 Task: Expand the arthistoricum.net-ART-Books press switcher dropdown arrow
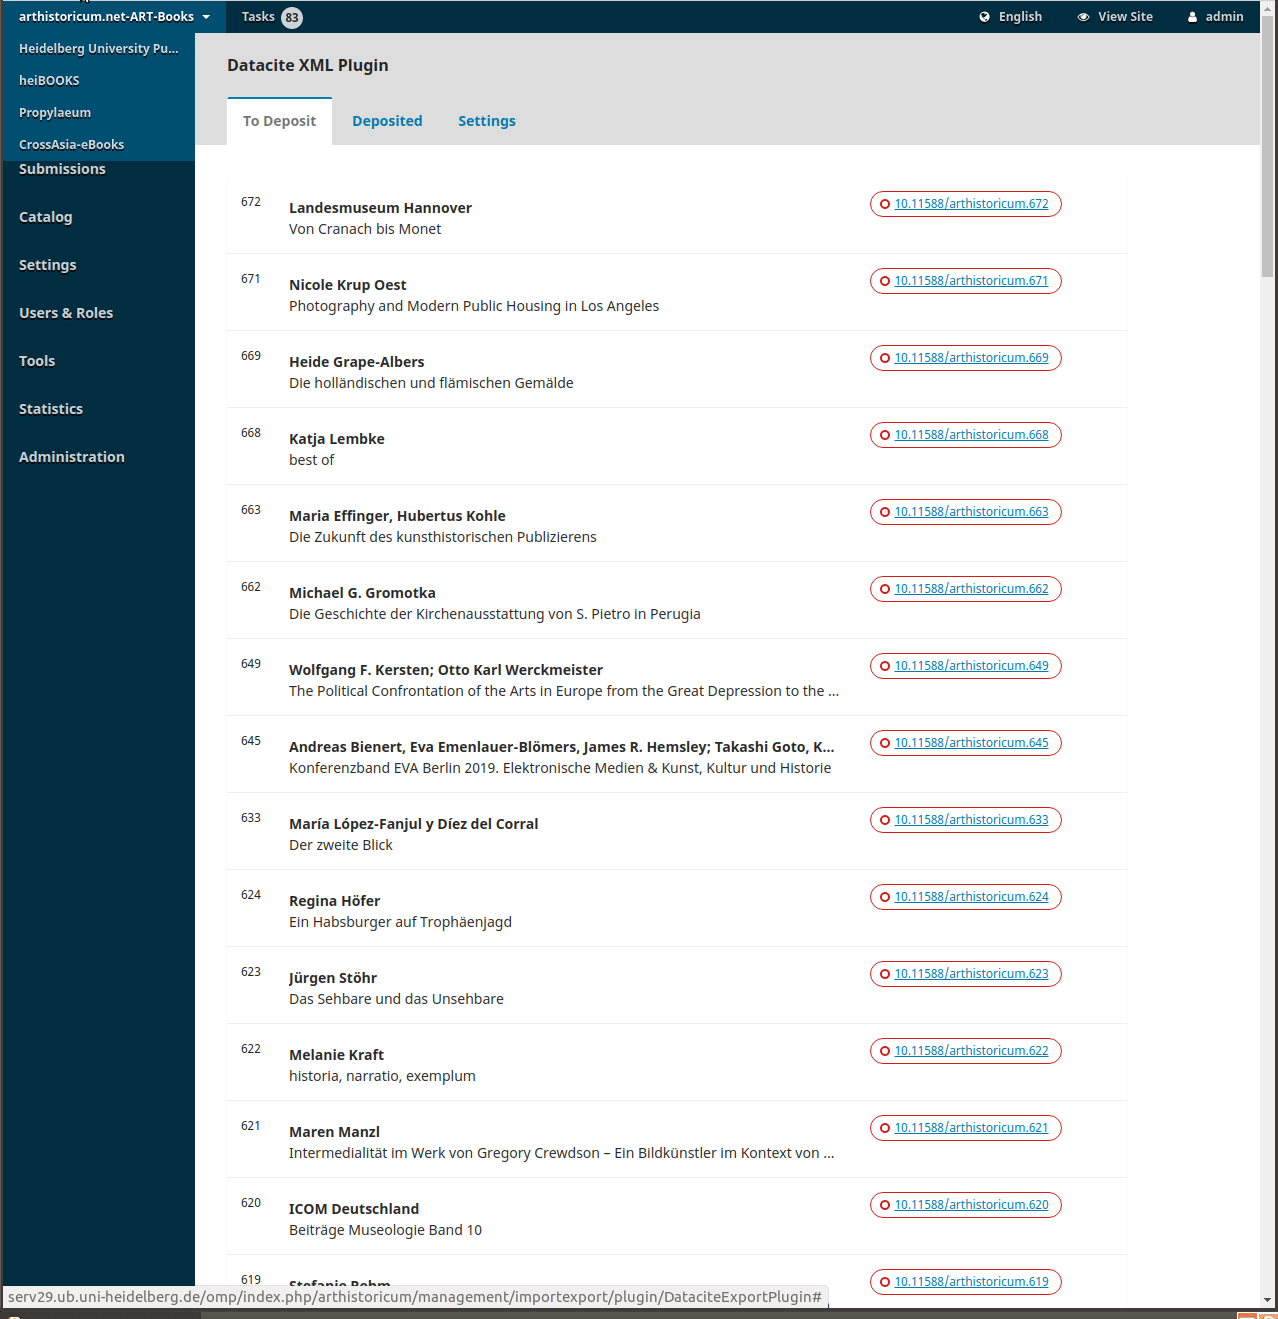click(206, 17)
